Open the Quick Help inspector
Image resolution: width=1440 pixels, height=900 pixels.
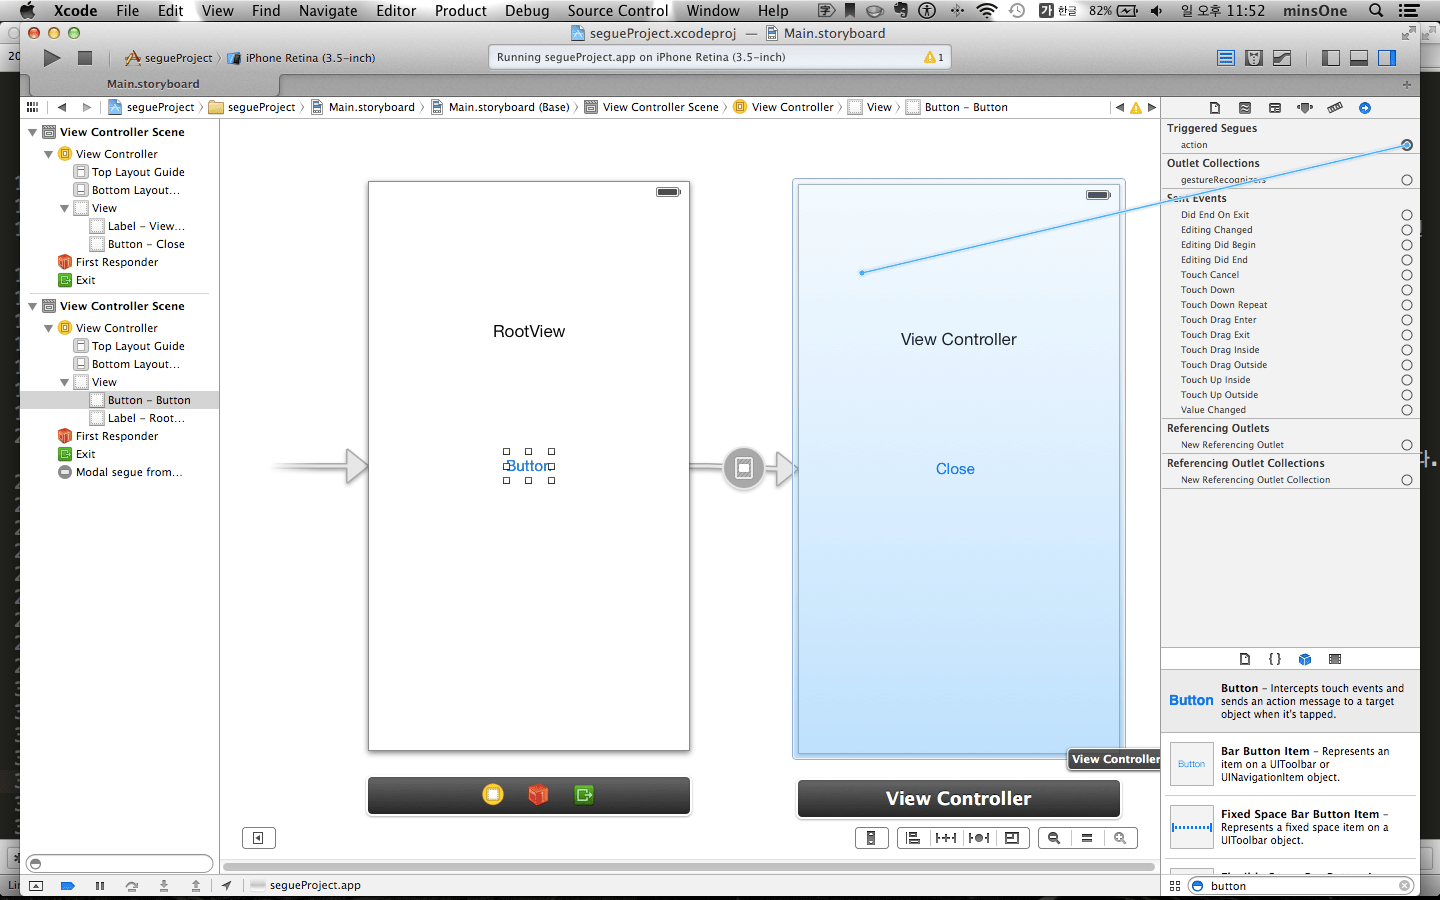[x=1245, y=108]
